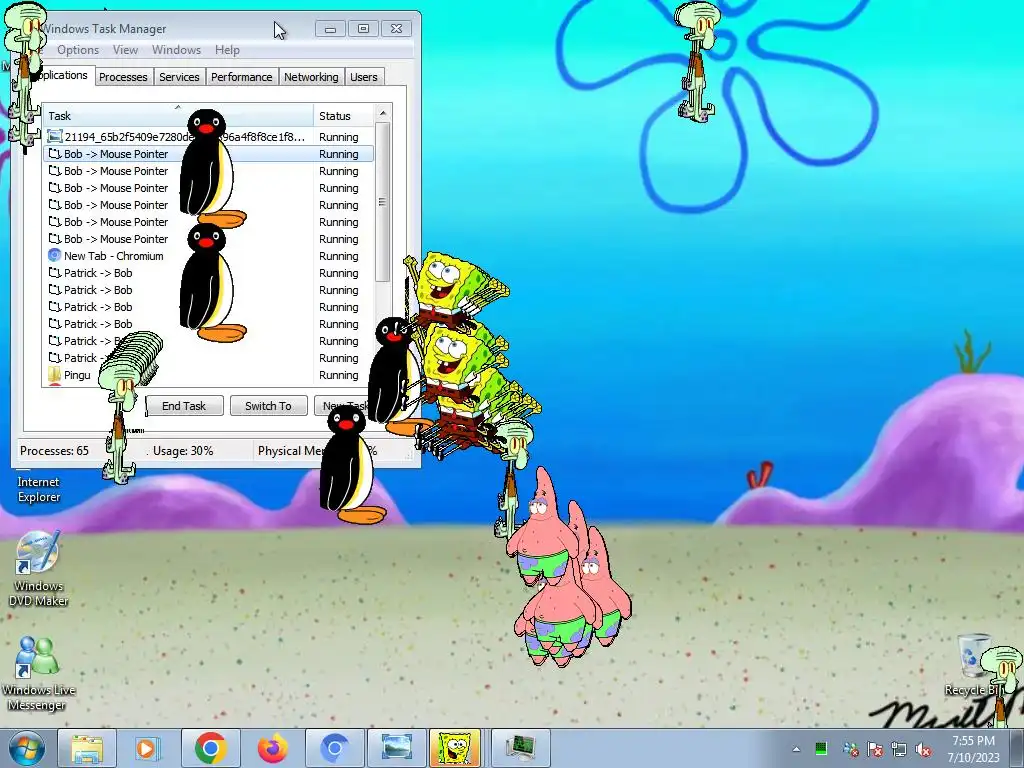Click the task list scrollbar thumb
This screenshot has width=1024, height=768.
(x=383, y=202)
